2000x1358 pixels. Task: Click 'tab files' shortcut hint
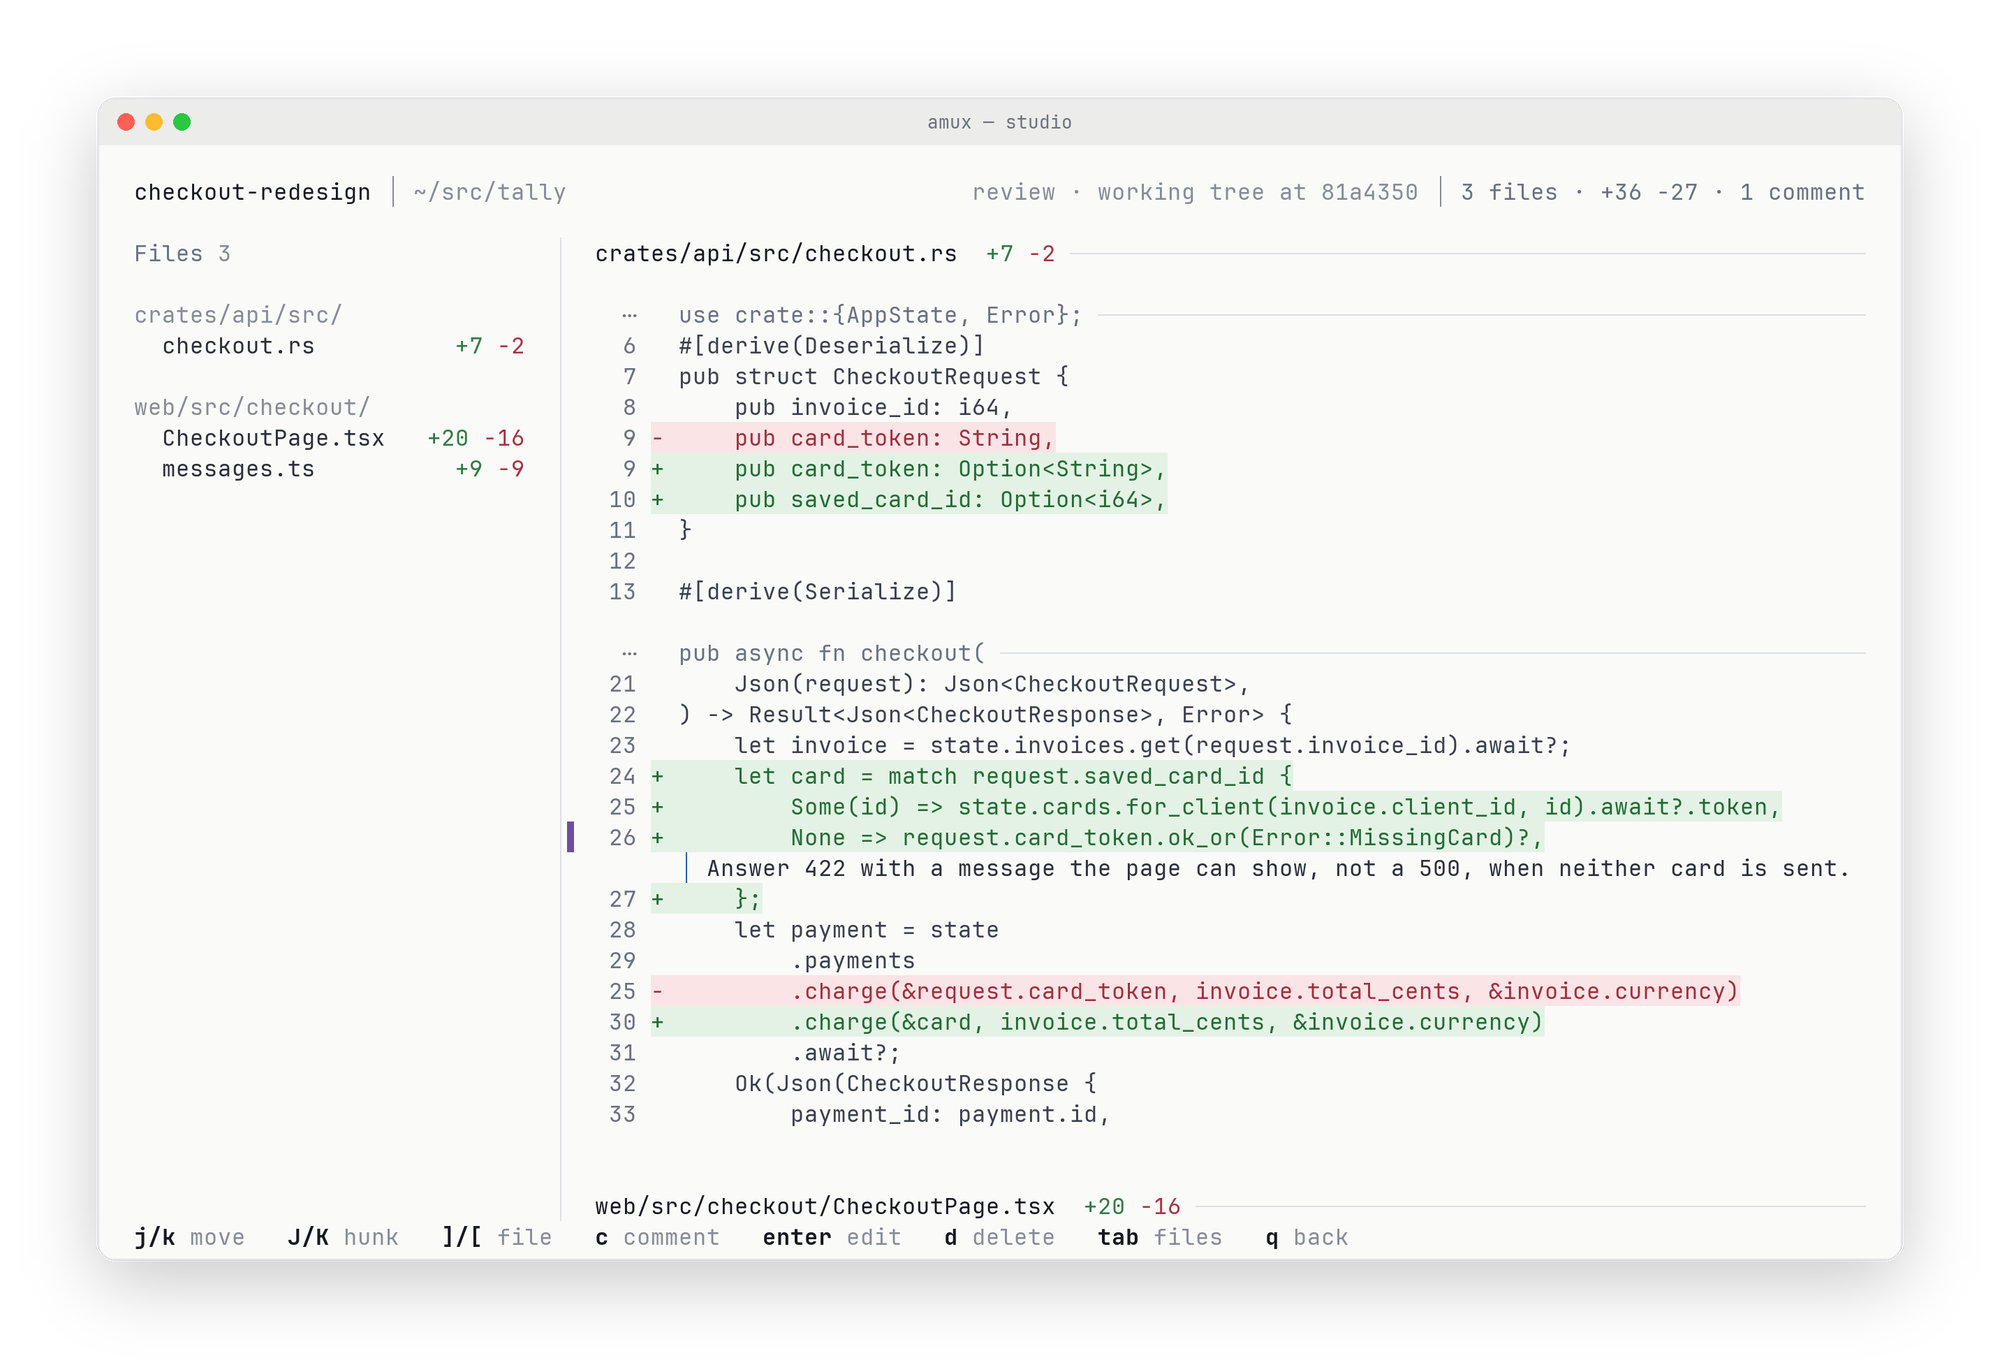pyautogui.click(x=1160, y=1238)
